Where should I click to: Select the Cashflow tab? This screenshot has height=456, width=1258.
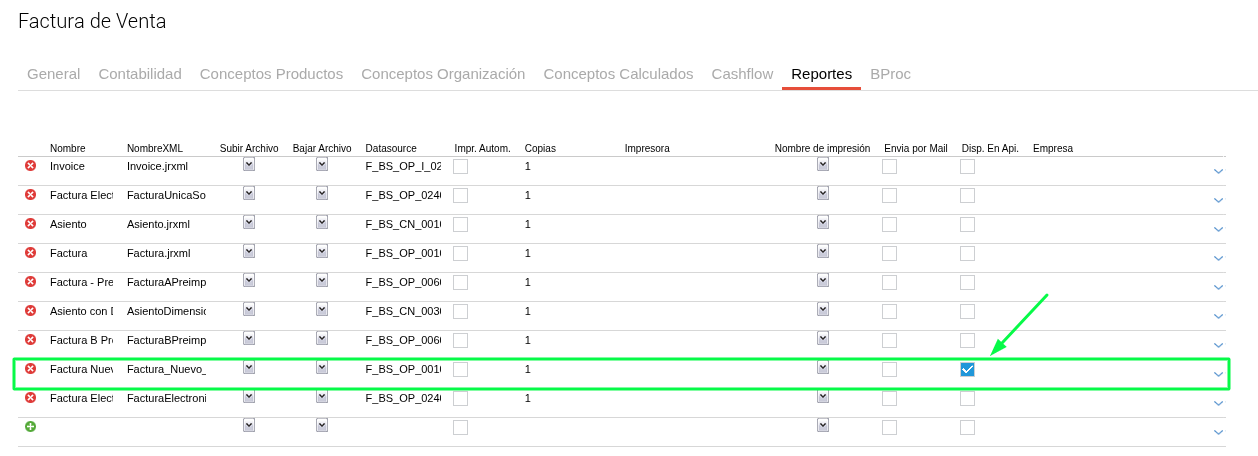(x=742, y=73)
